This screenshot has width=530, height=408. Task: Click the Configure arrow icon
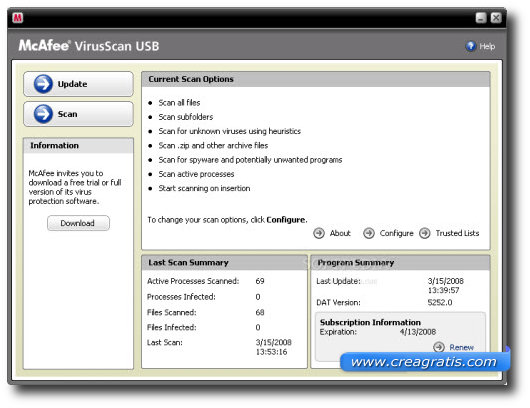click(x=369, y=233)
